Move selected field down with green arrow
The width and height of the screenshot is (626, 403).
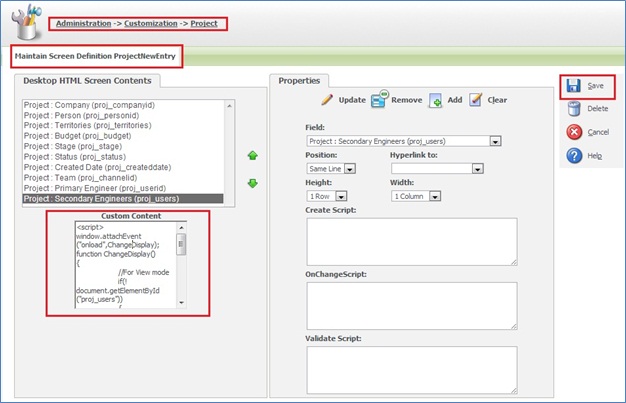click(x=252, y=183)
